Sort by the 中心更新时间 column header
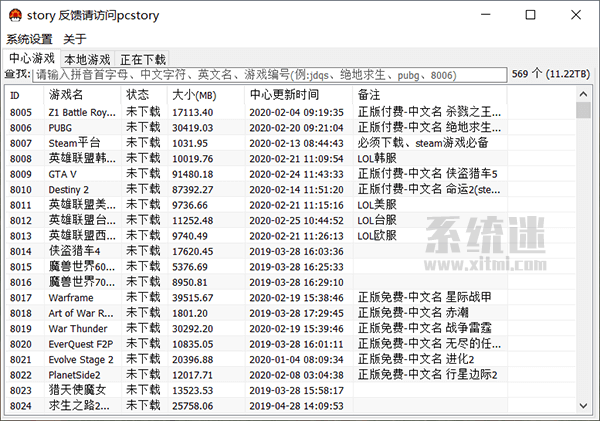Screen dimensions: 600x421 point(298,95)
